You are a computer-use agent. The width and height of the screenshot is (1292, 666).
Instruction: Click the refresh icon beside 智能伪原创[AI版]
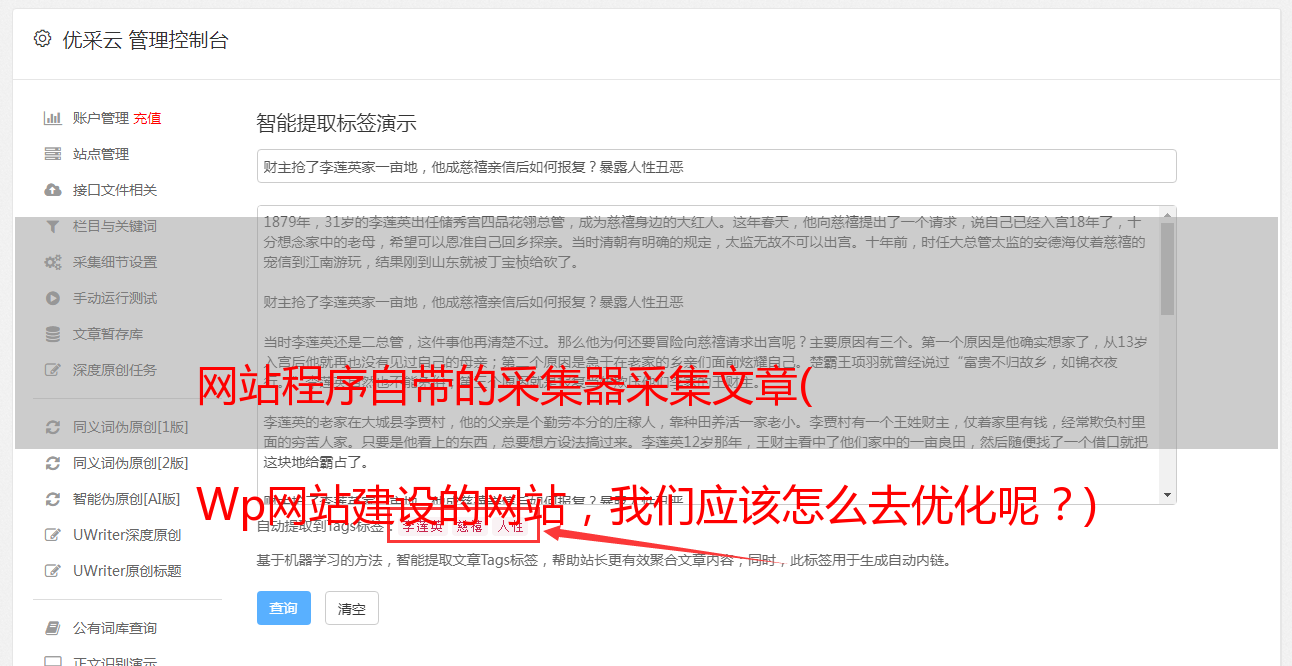point(53,499)
